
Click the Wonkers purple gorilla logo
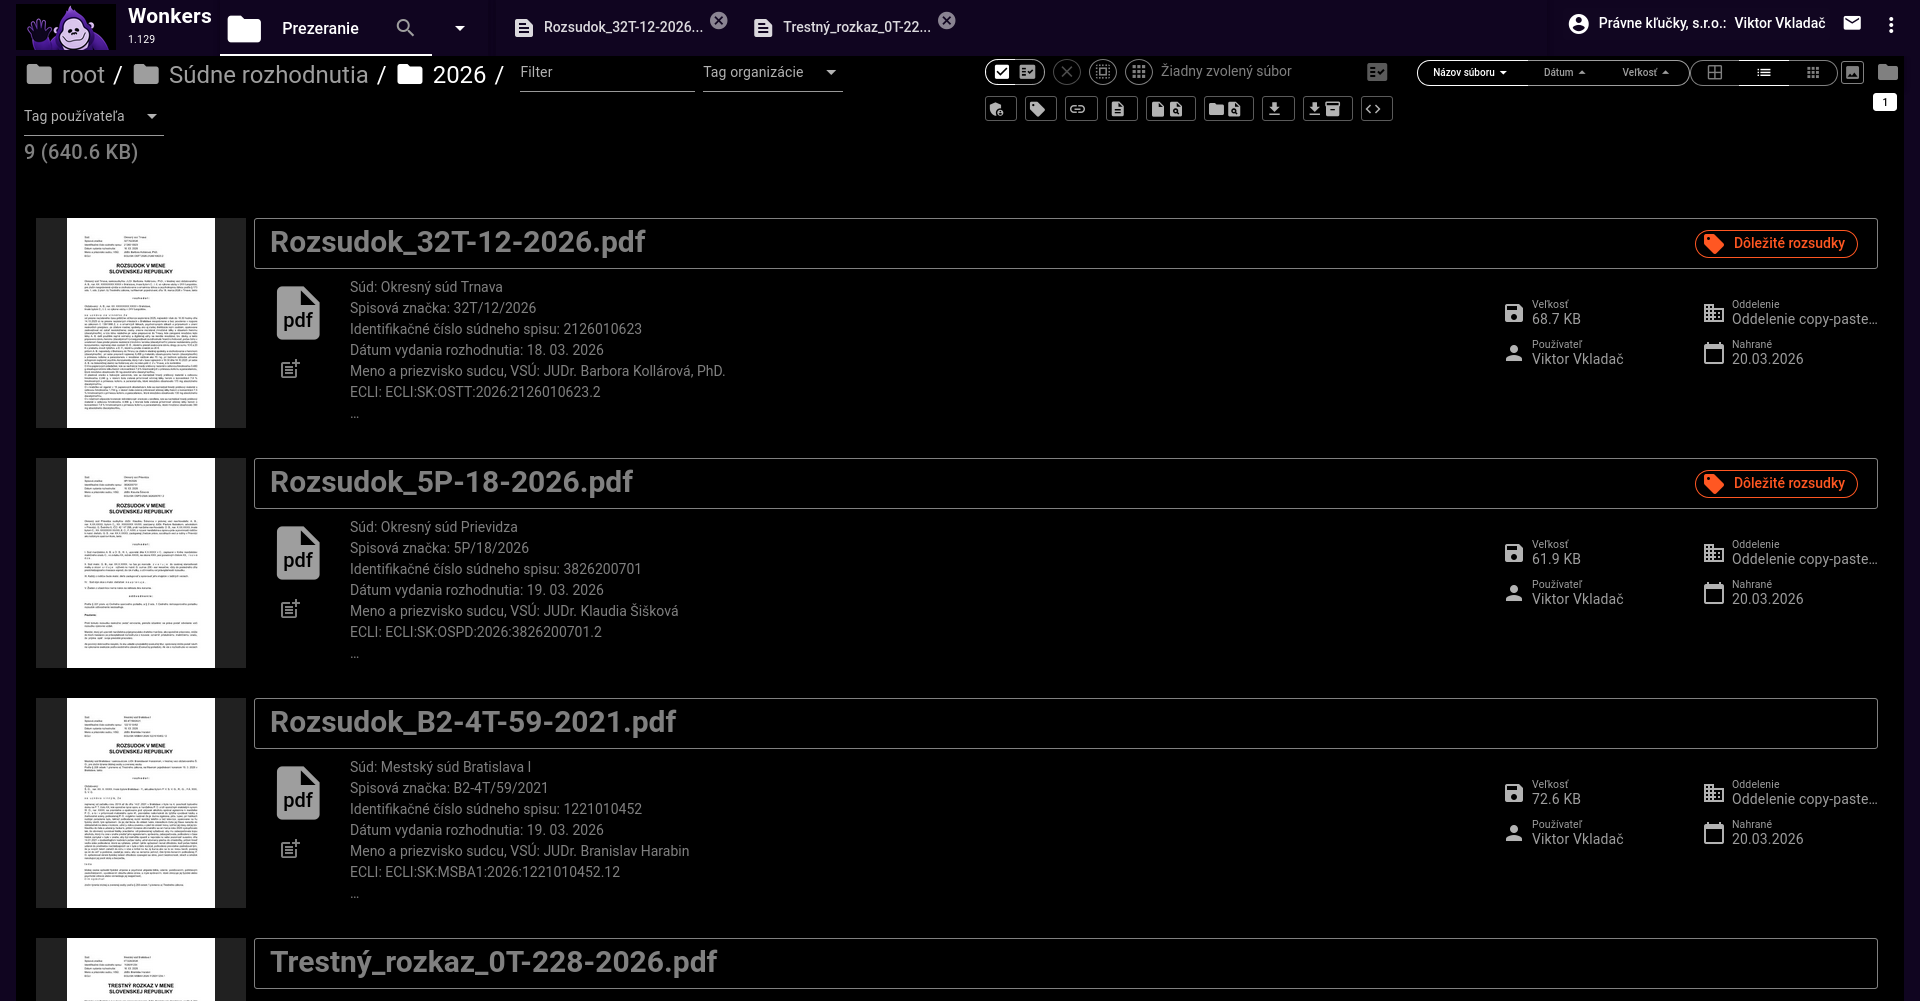(x=66, y=27)
